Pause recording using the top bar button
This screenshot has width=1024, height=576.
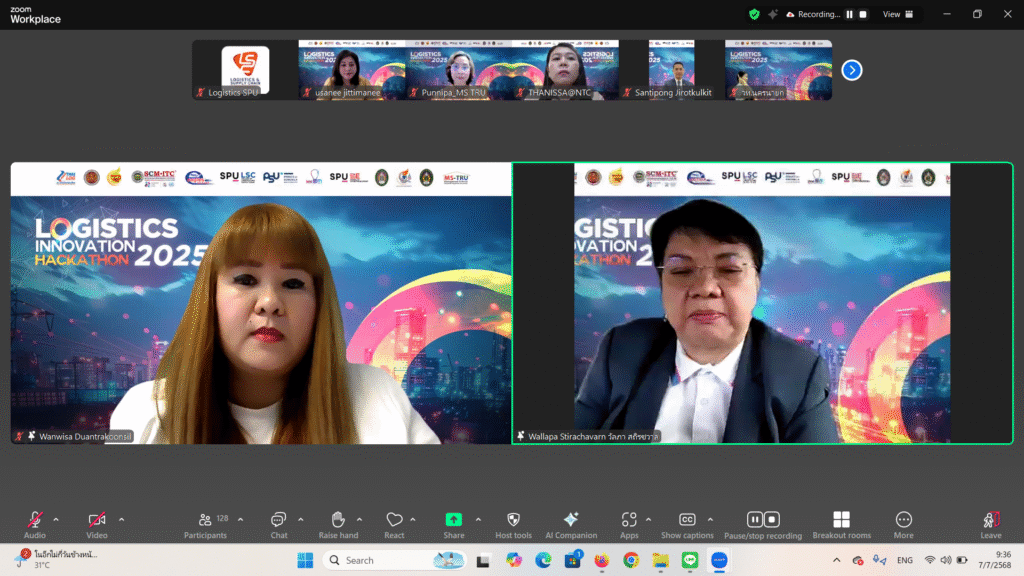coord(850,14)
